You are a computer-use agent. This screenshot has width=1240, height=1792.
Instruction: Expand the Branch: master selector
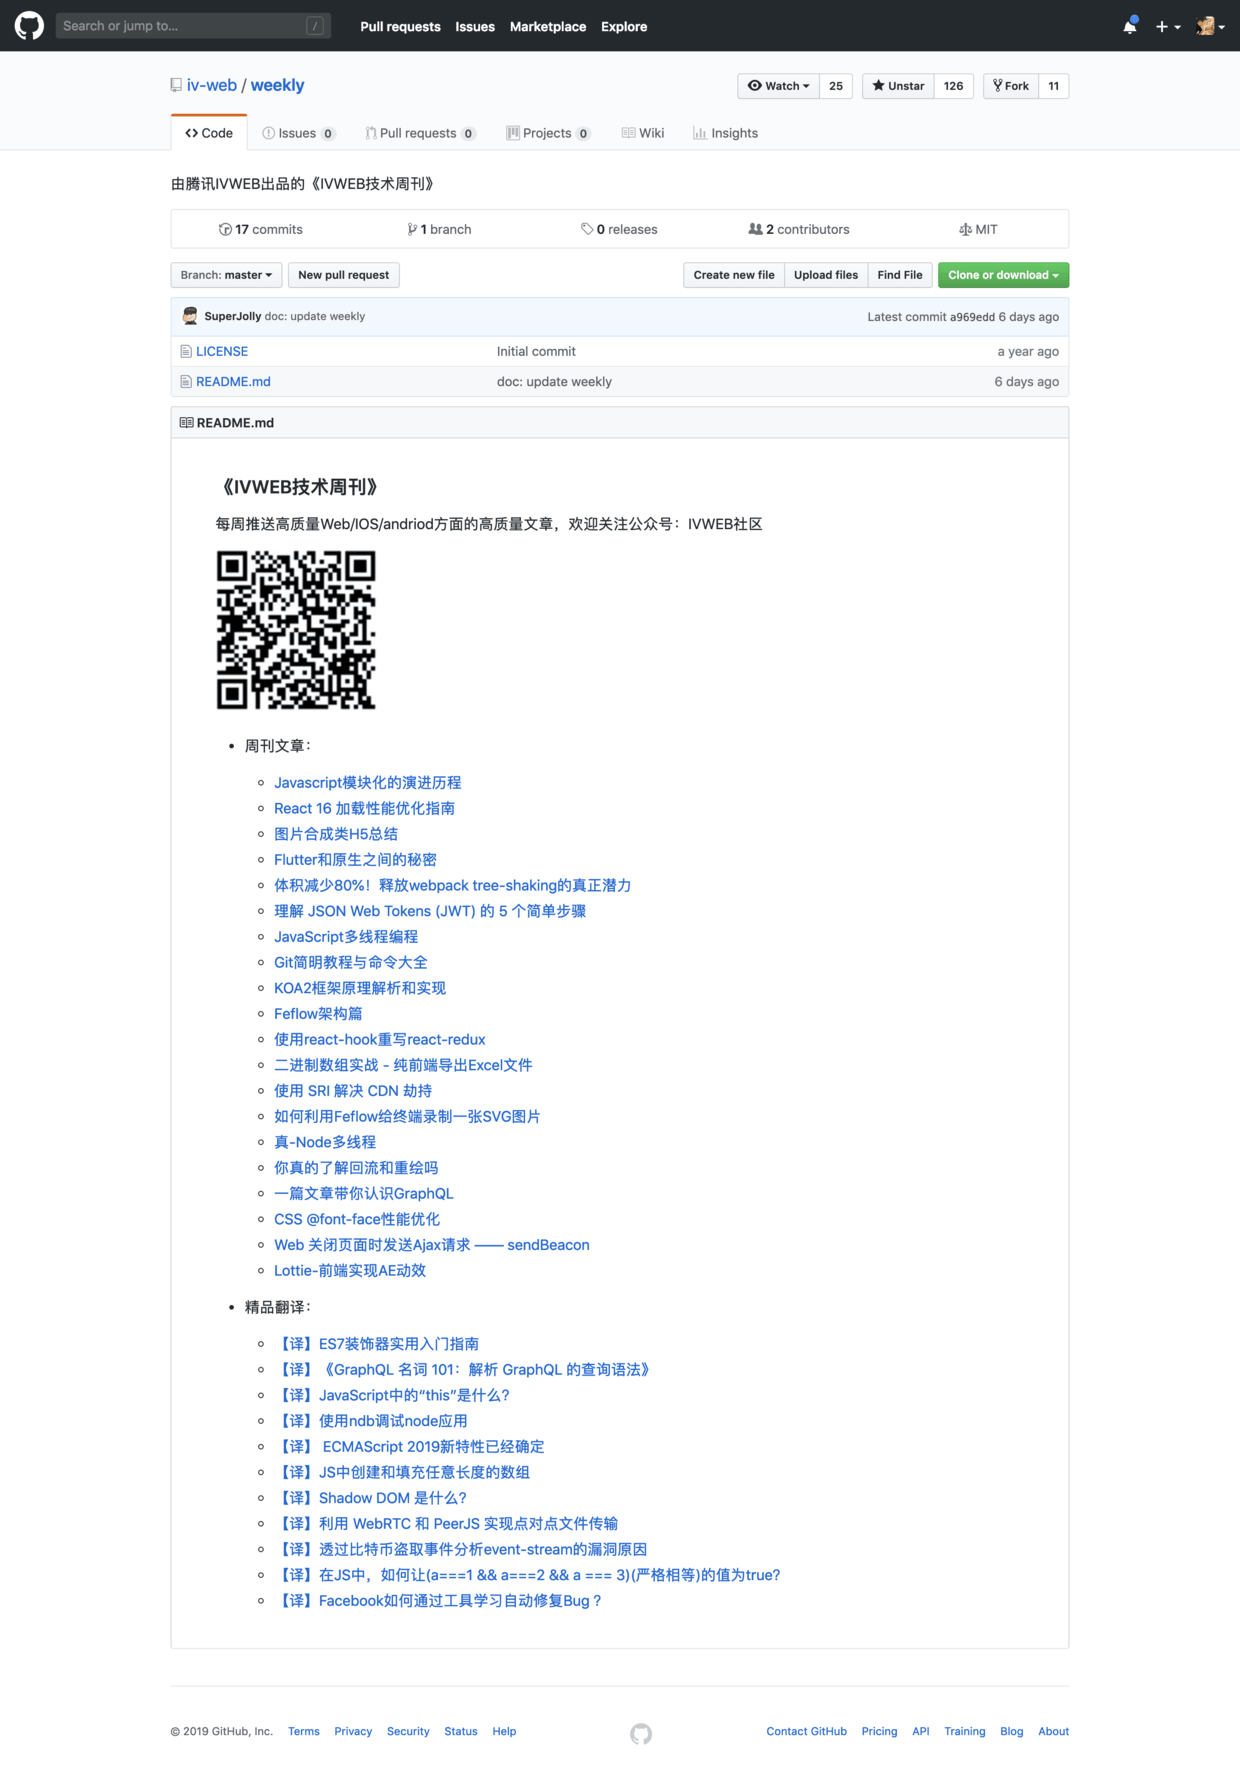(x=226, y=275)
